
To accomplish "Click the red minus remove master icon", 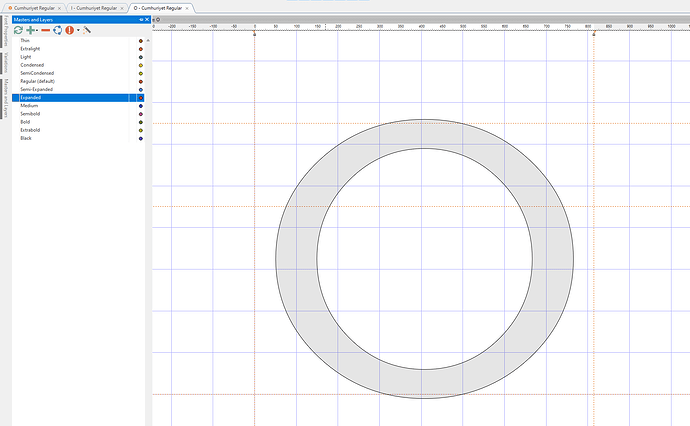I will [x=46, y=30].
